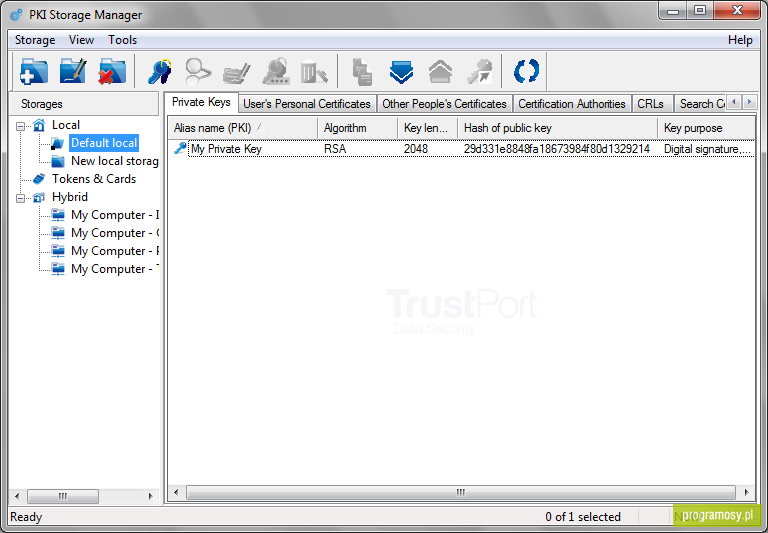
Task: Select the Hybrid tree node label
Action: pyautogui.click(x=70, y=197)
